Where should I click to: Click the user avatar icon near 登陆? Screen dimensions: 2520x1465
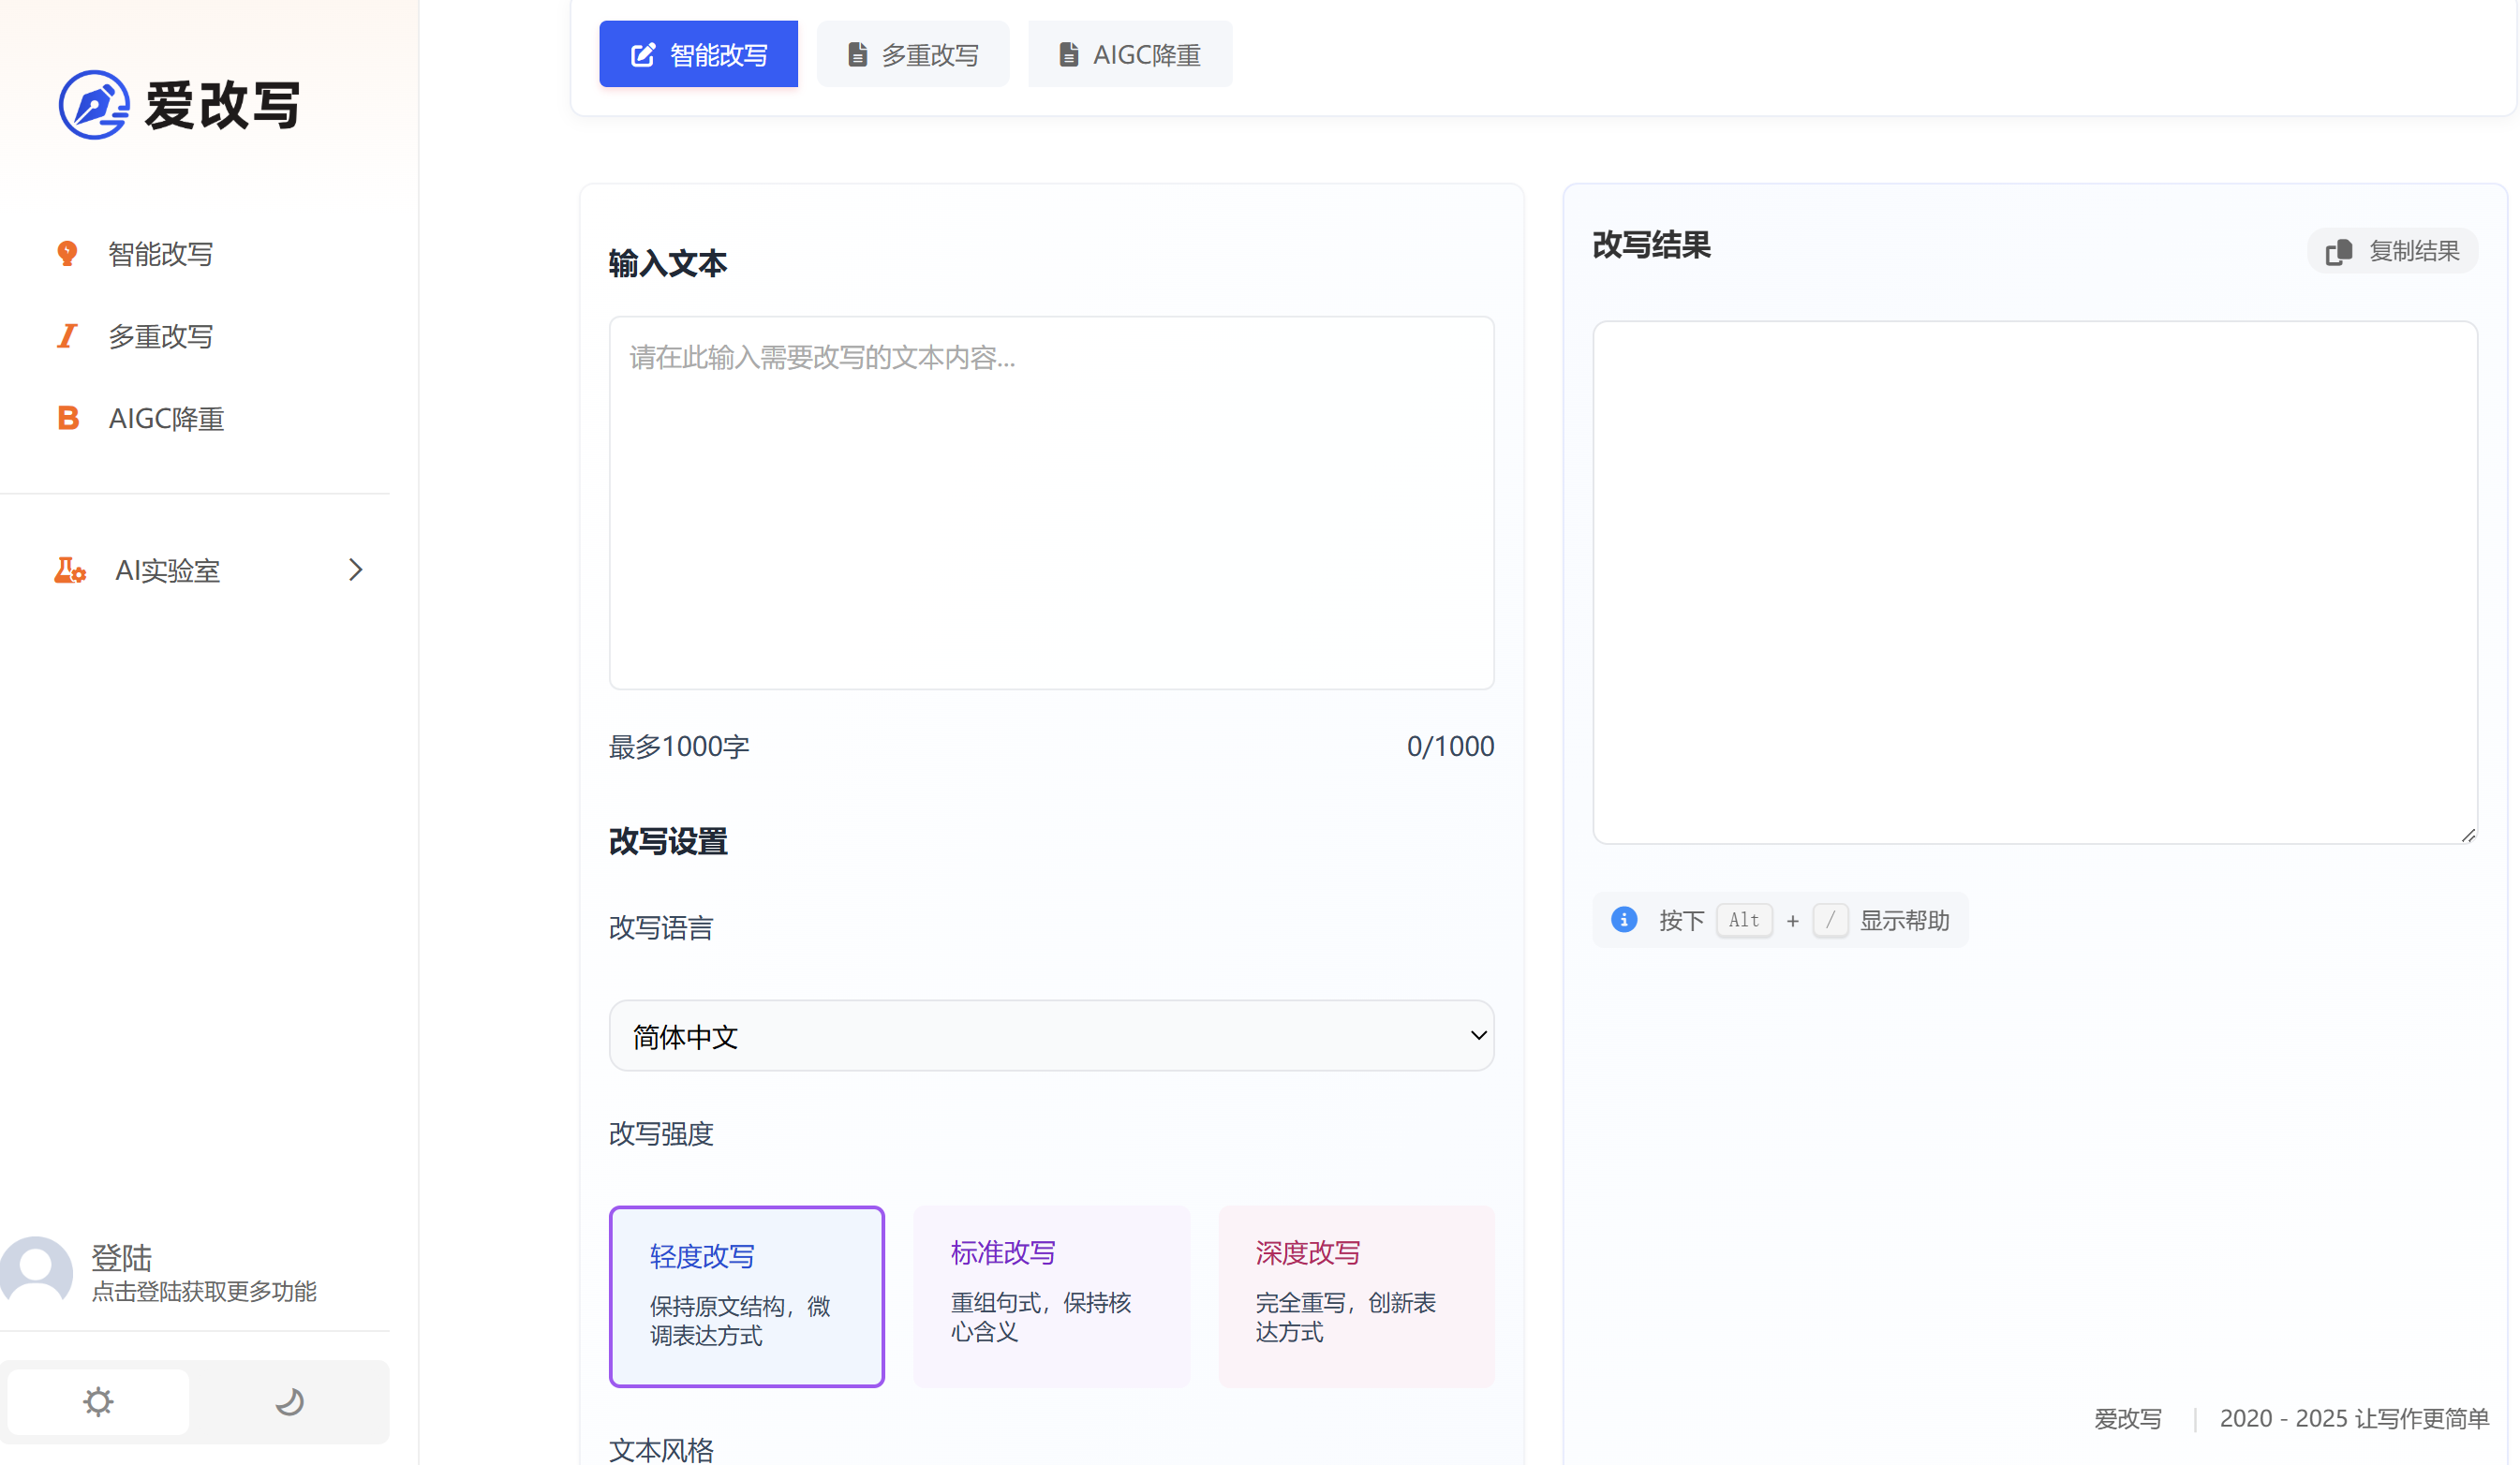coord(36,1272)
